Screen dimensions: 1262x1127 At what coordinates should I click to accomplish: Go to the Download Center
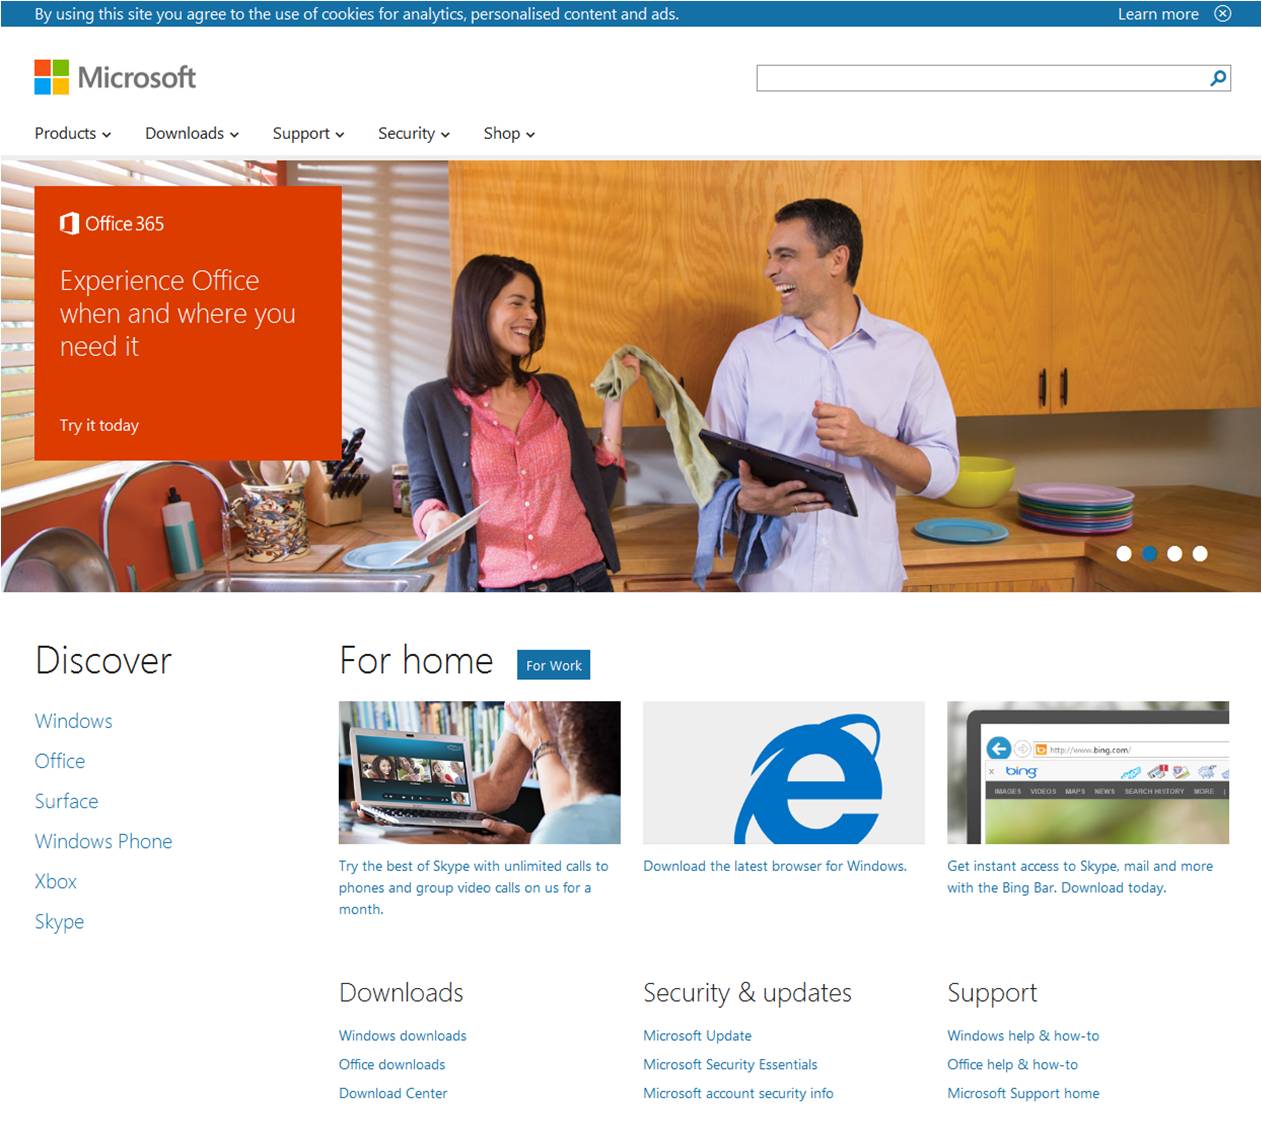click(393, 1094)
